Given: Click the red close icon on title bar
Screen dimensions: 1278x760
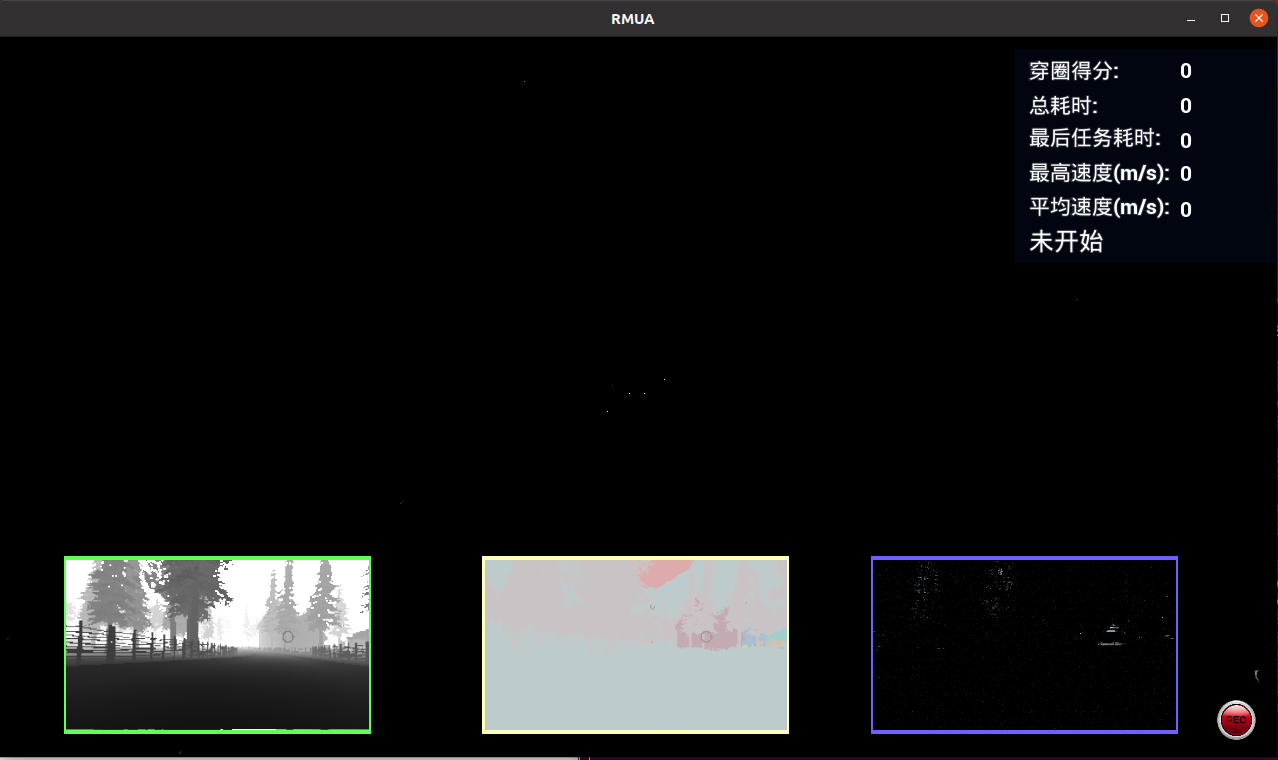Looking at the screenshot, I should pyautogui.click(x=1258, y=17).
